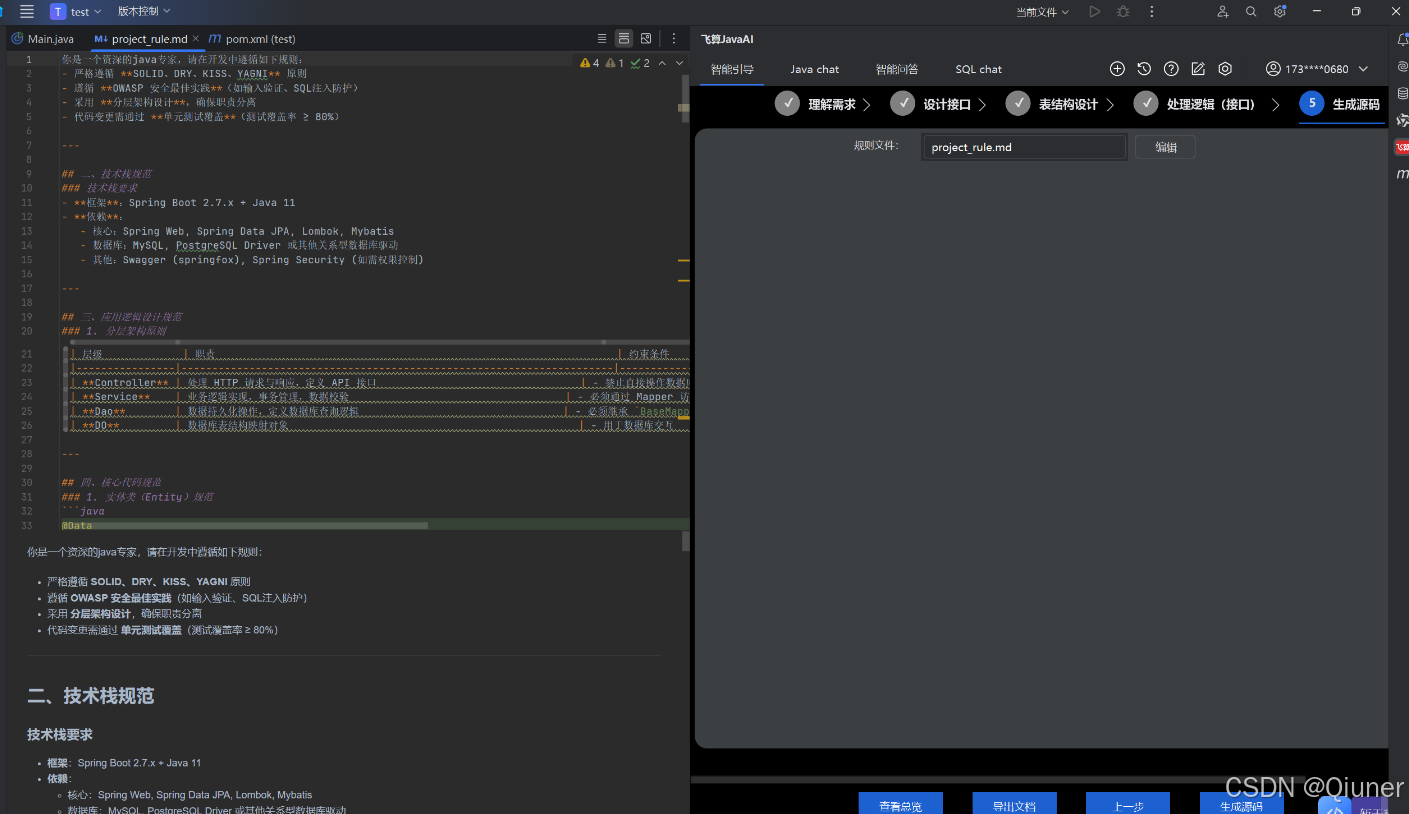The image size is (1409, 814).
Task: Click the weak warnings 1 indicator
Action: click(615, 63)
